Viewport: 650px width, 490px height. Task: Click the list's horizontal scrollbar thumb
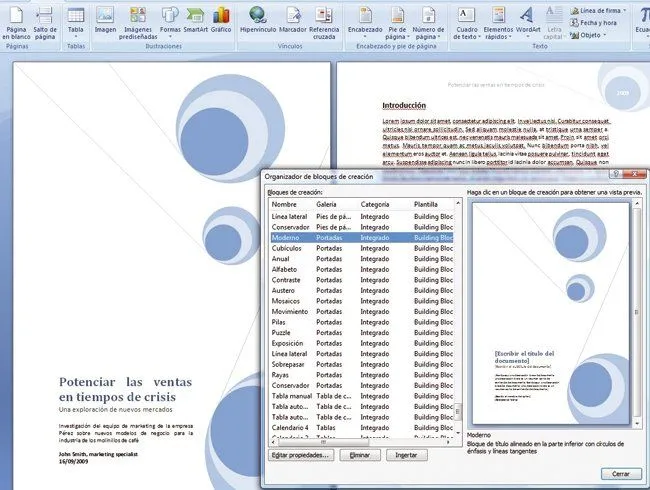[x=323, y=442]
